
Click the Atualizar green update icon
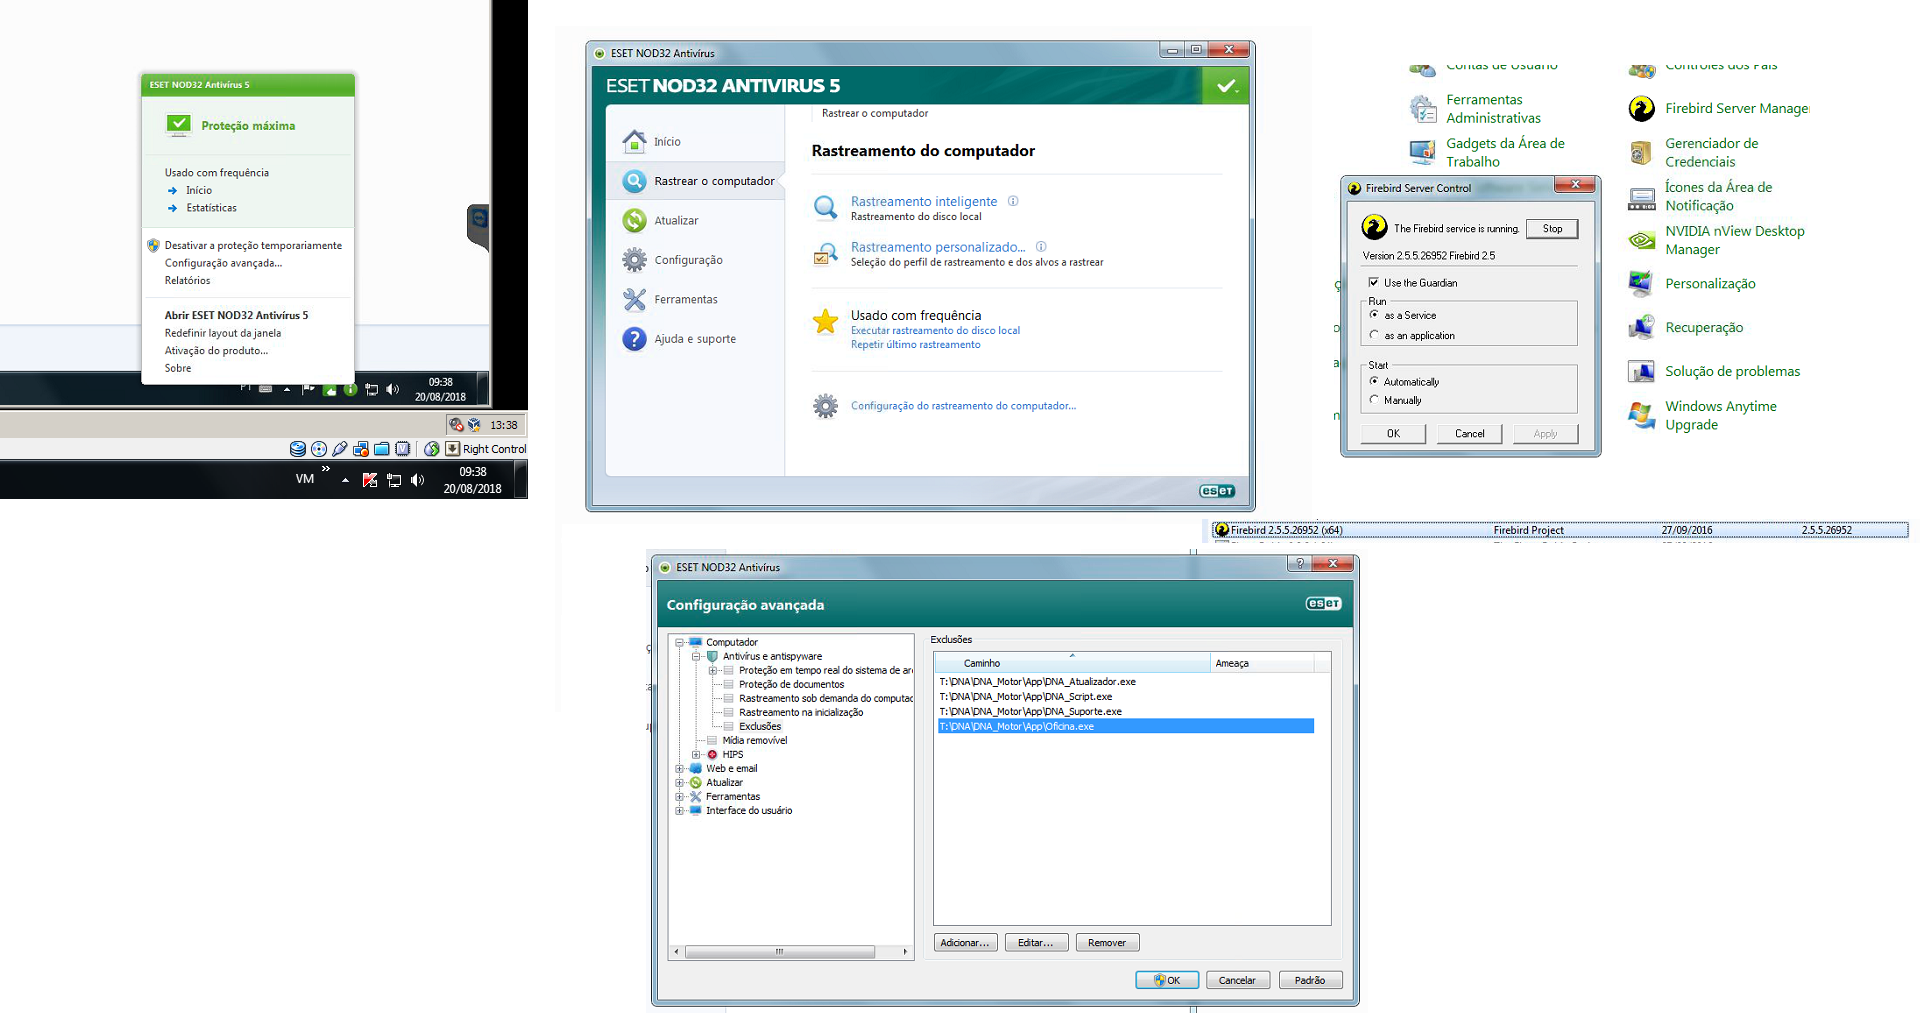point(634,221)
